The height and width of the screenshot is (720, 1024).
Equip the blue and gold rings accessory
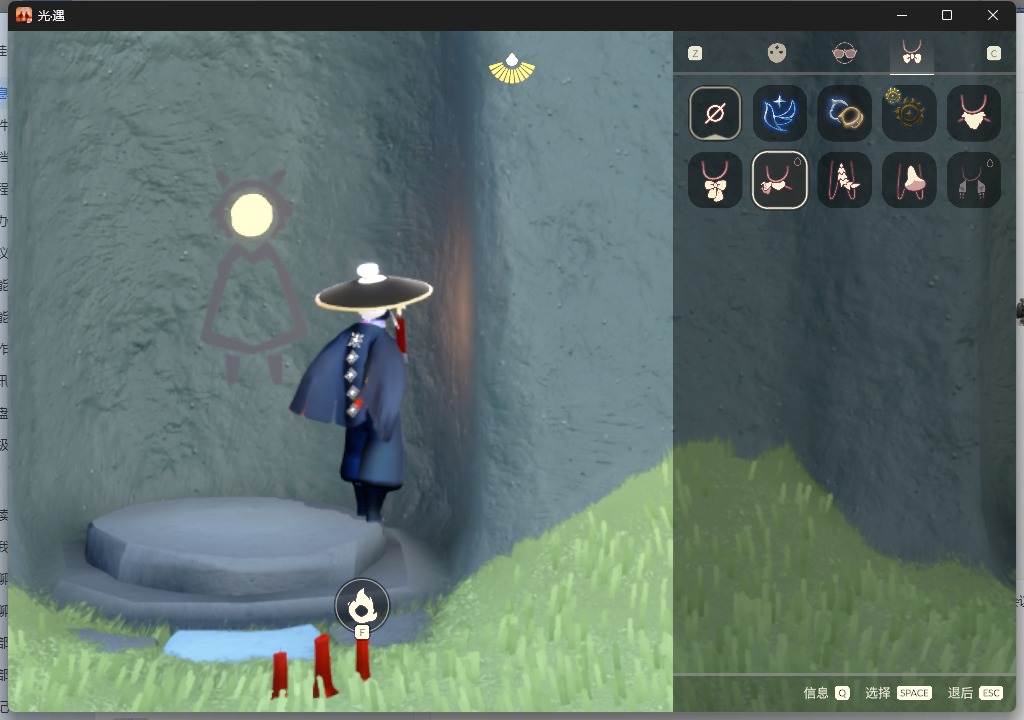pos(844,114)
